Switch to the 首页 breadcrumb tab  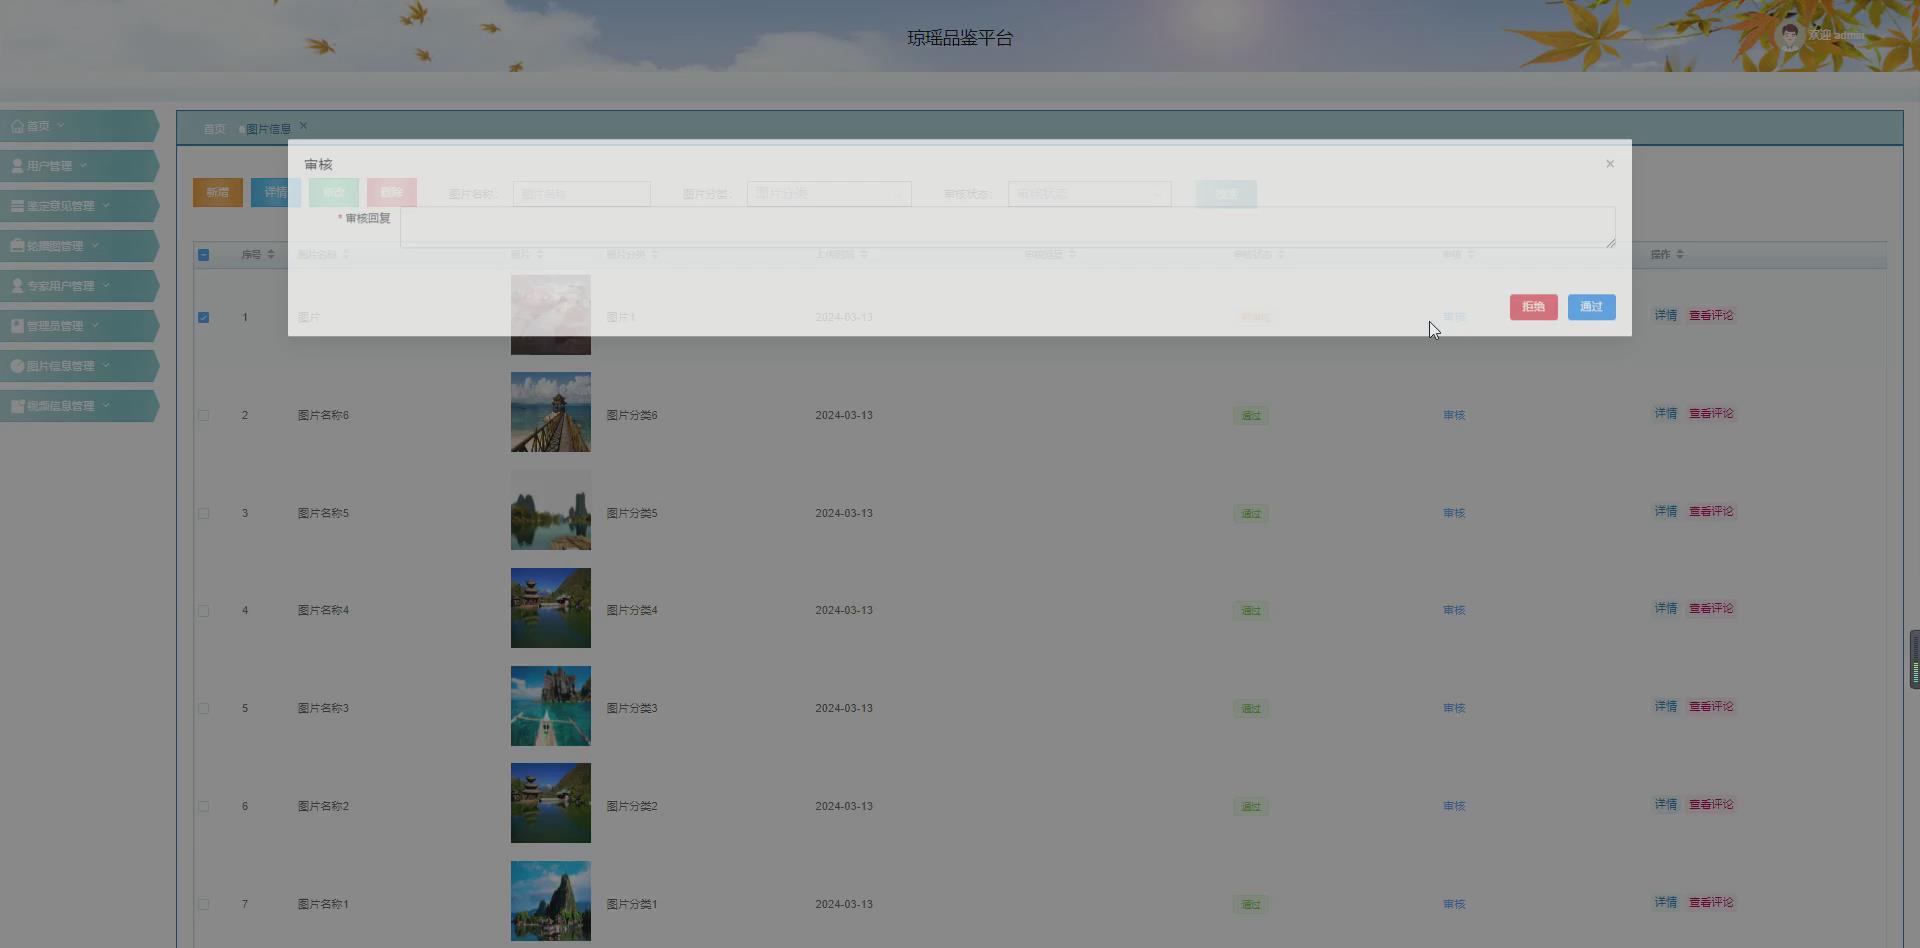point(215,129)
